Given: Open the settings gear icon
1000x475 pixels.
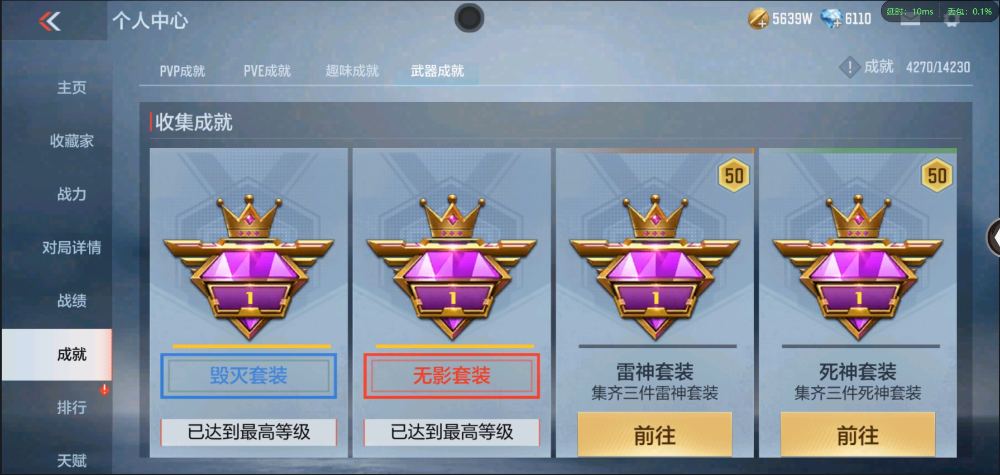Looking at the screenshot, I should coord(952,19).
